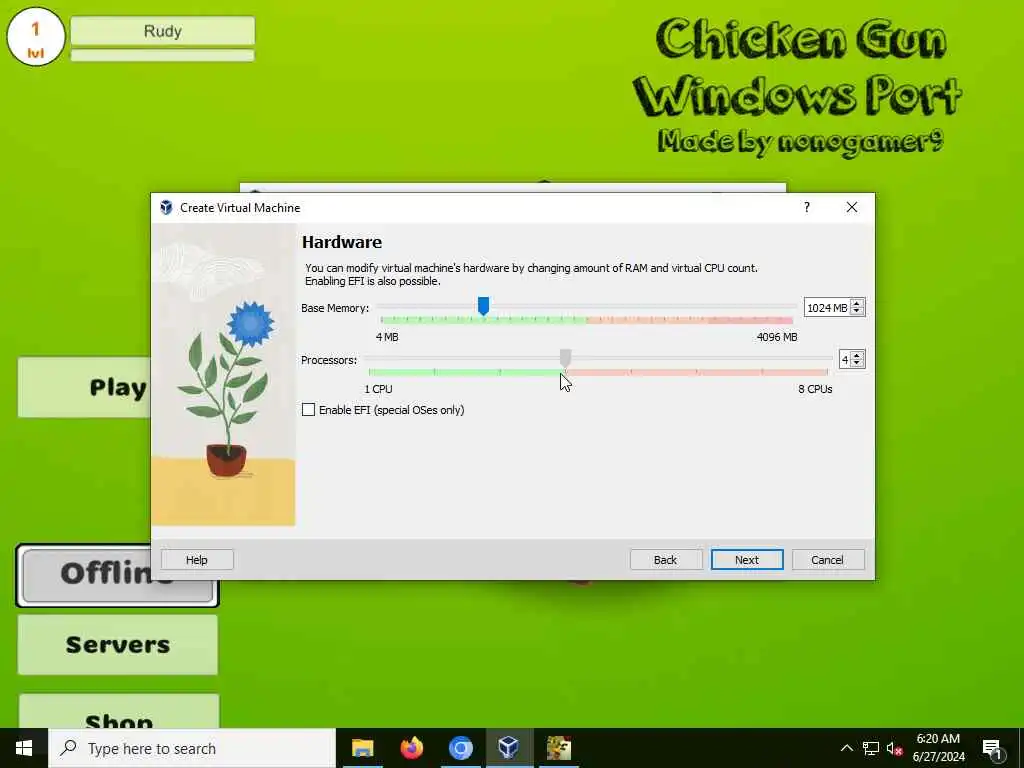Select the Offline mode button

86,576
